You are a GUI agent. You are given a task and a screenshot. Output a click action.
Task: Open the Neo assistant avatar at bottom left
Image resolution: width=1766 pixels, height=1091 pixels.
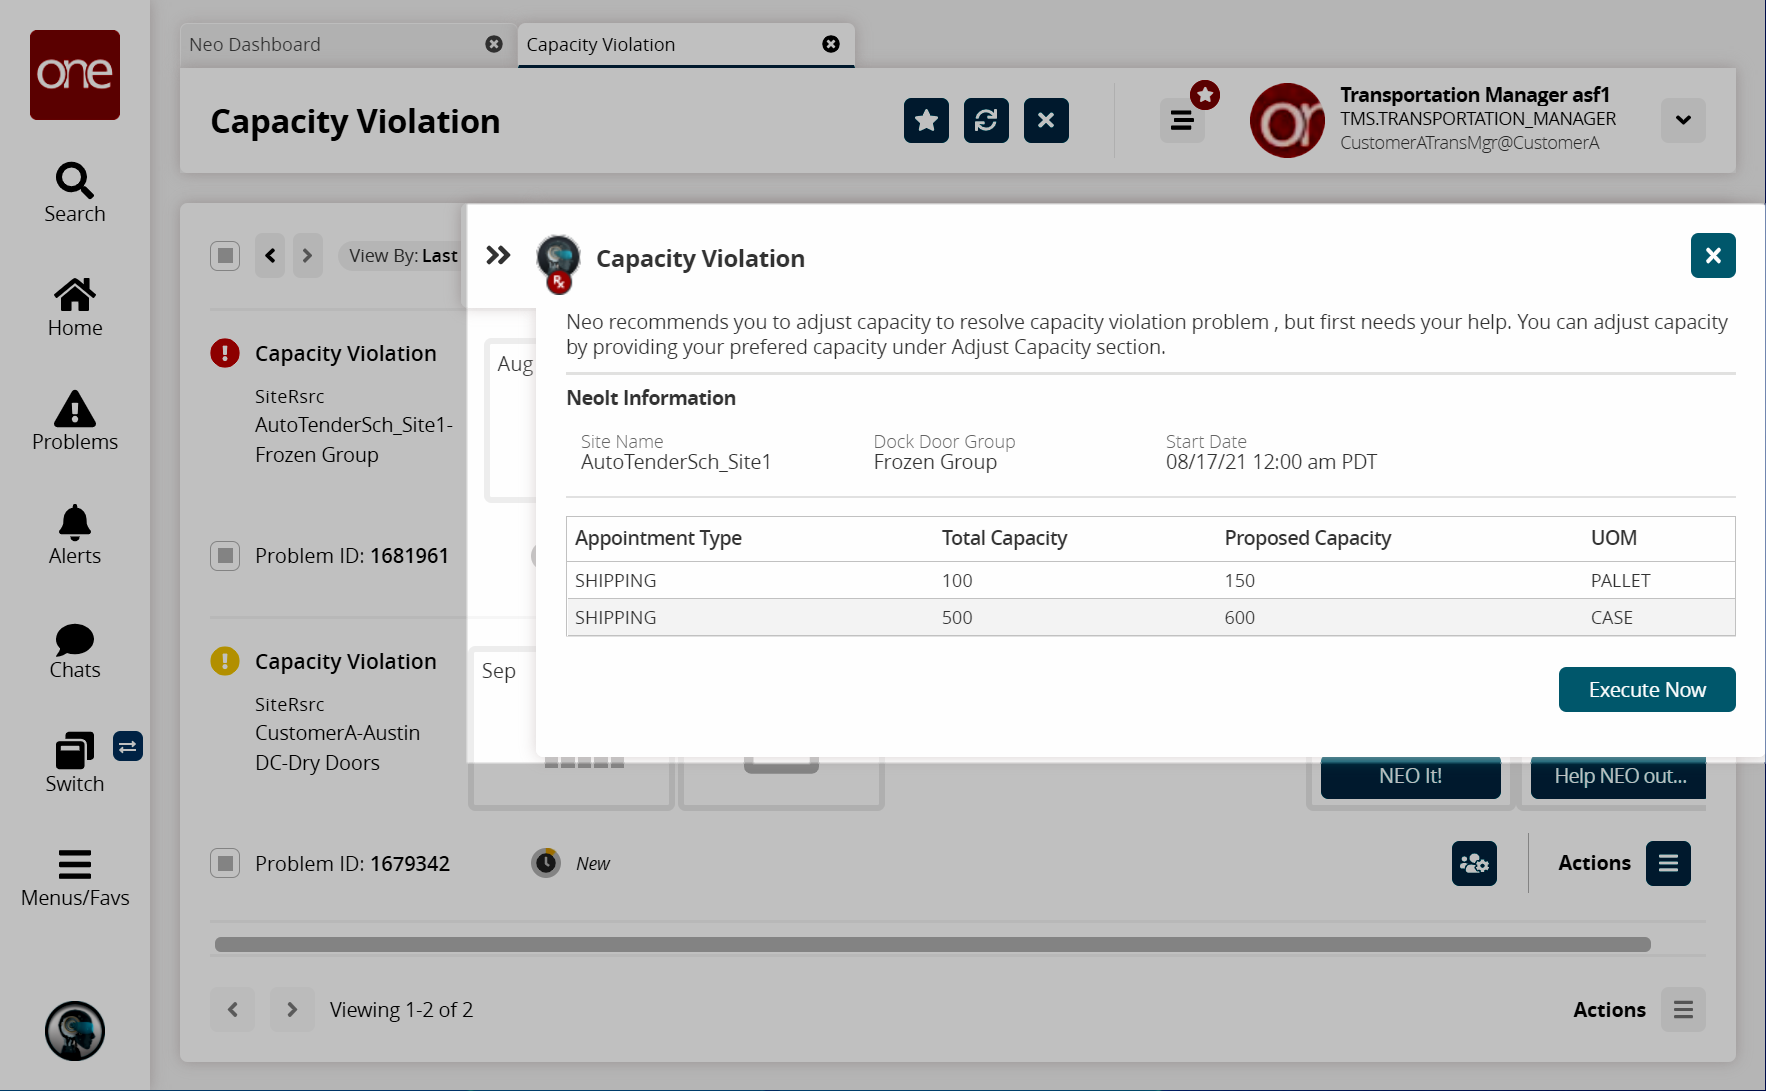75,1031
